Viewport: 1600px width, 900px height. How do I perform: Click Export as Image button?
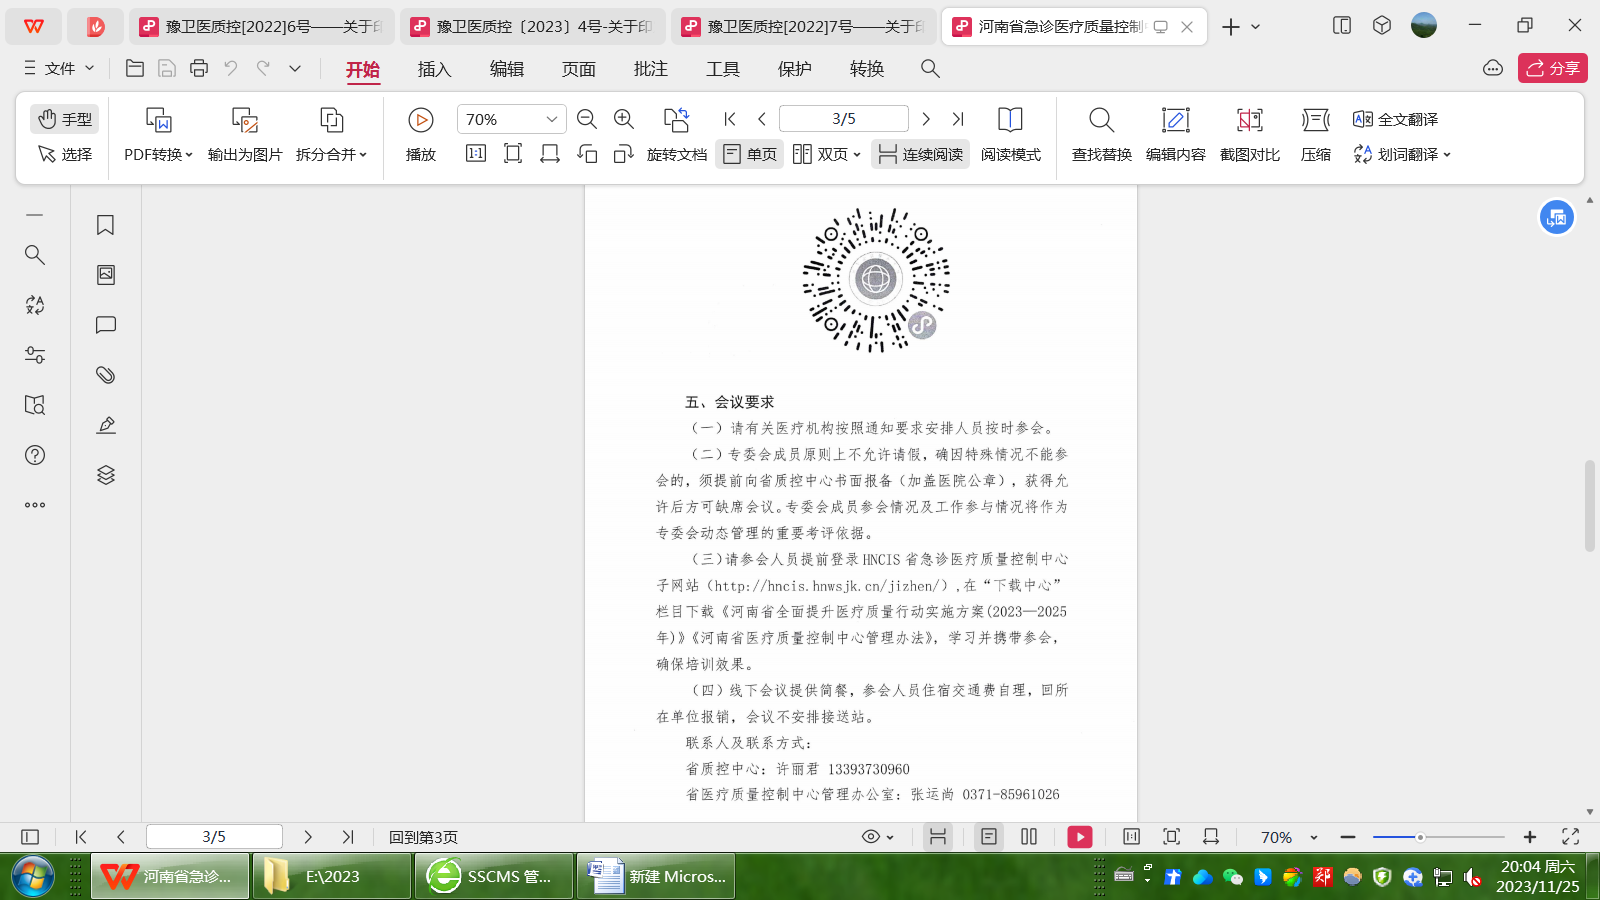pos(245,135)
